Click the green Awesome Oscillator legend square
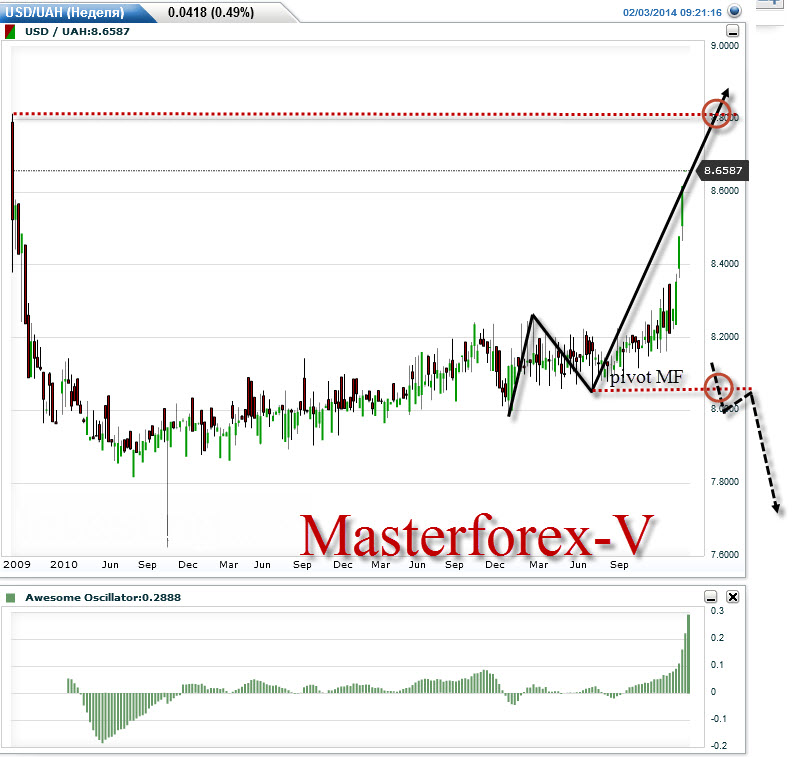This screenshot has width=809, height=757. click(x=10, y=598)
